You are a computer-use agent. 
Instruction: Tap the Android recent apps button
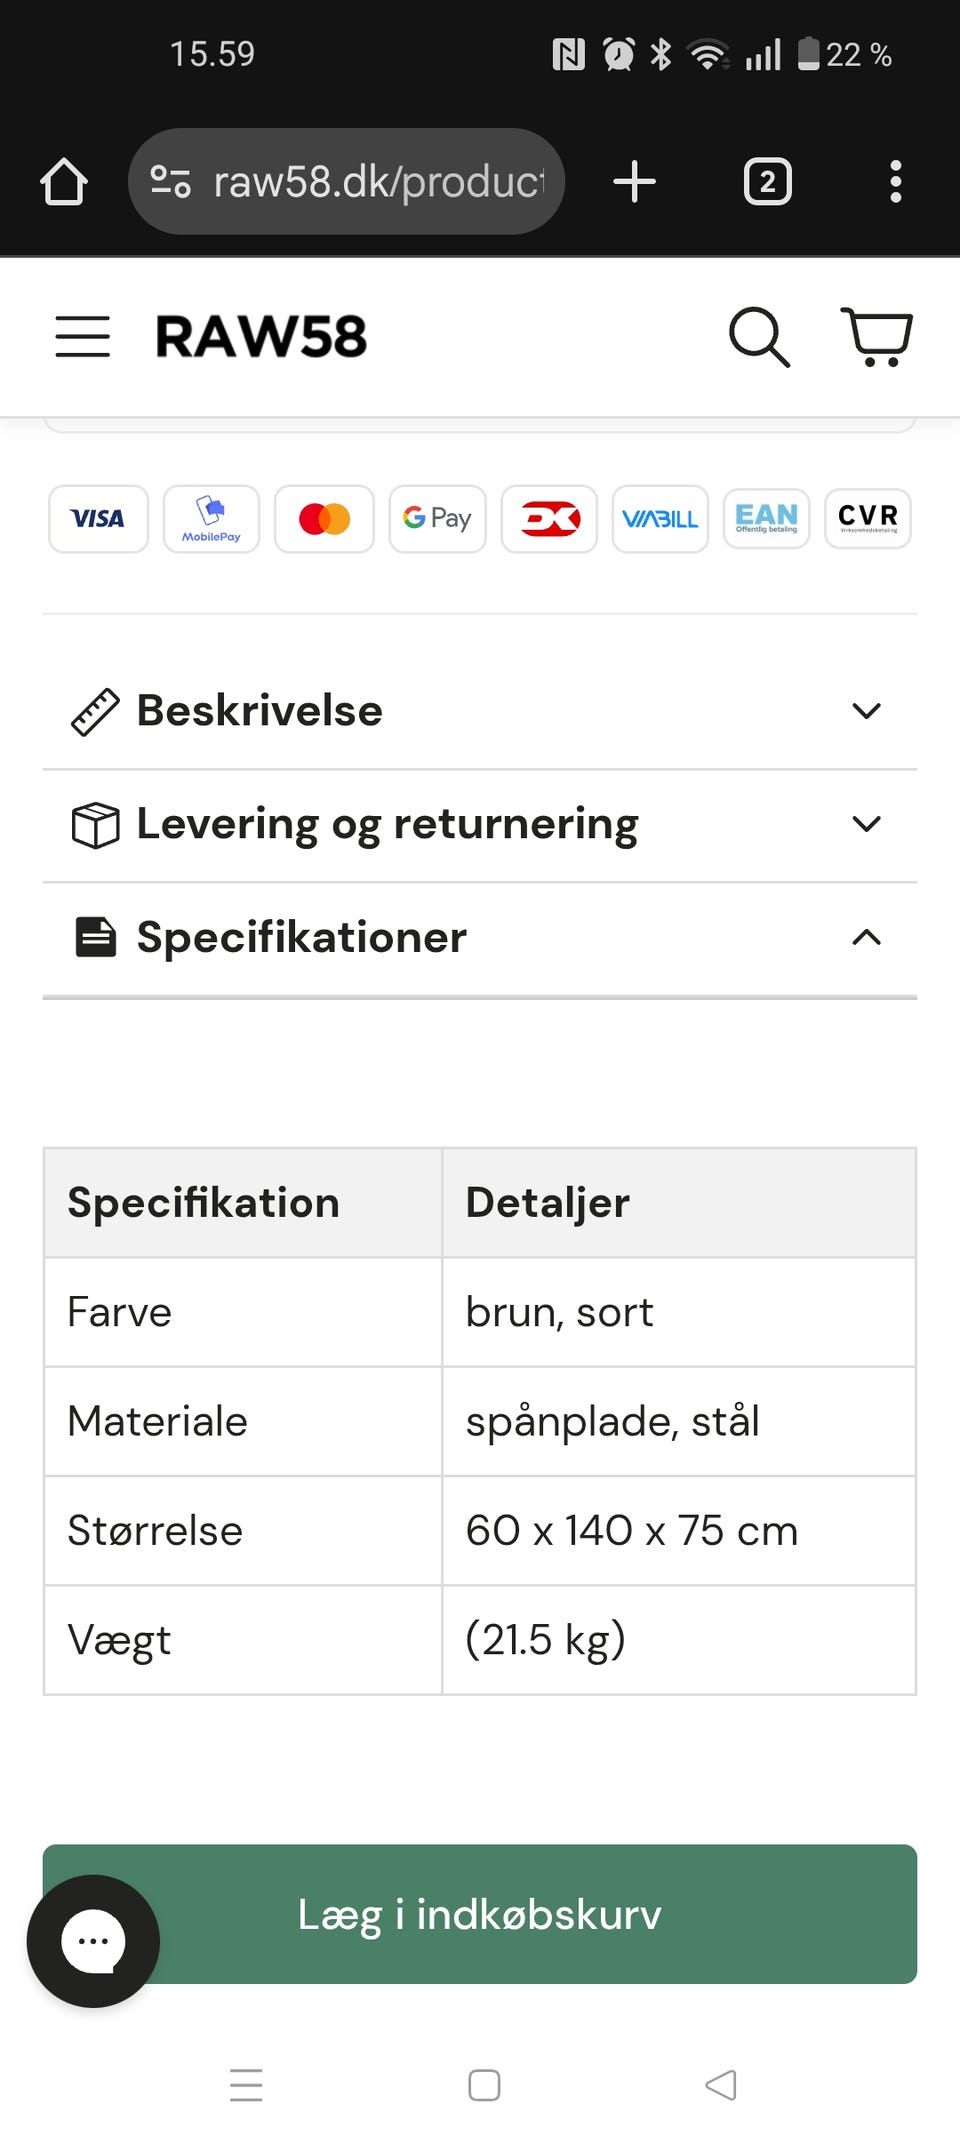246,2085
